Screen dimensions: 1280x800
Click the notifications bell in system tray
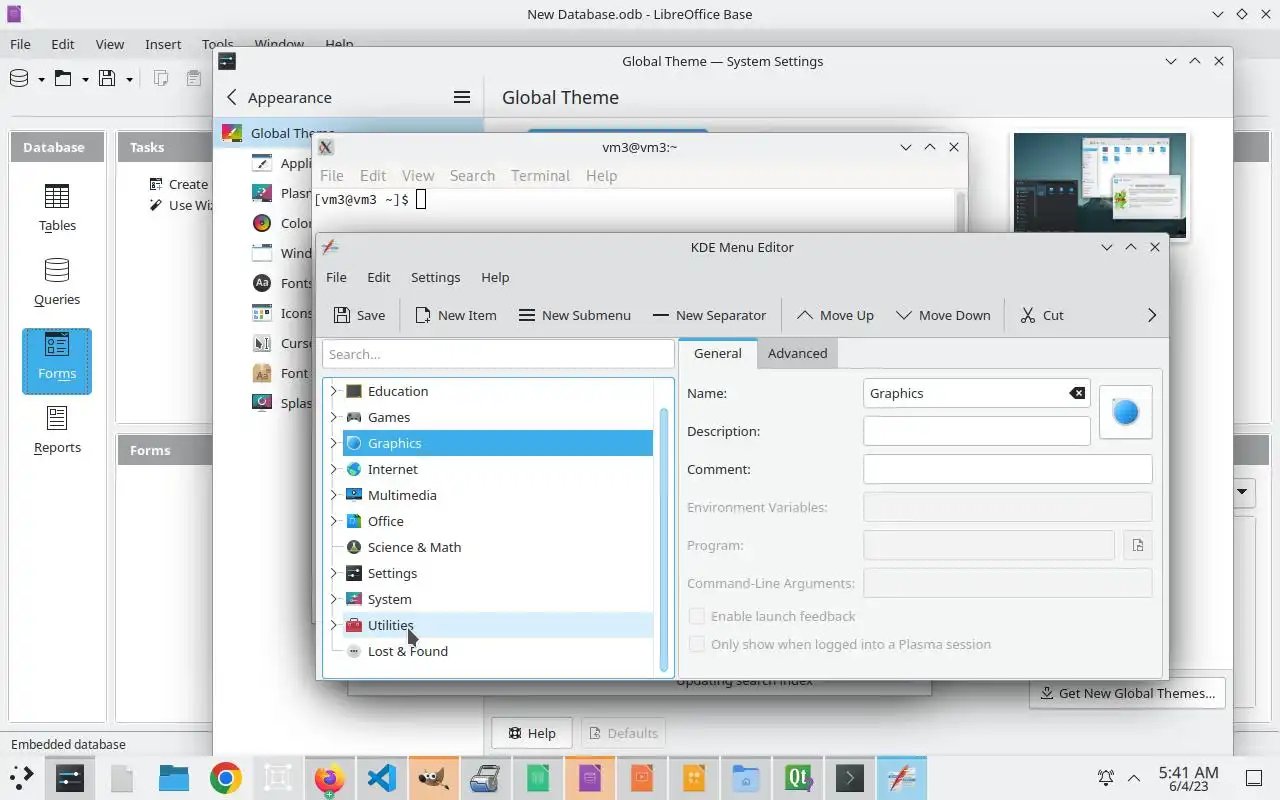pos(1106,777)
